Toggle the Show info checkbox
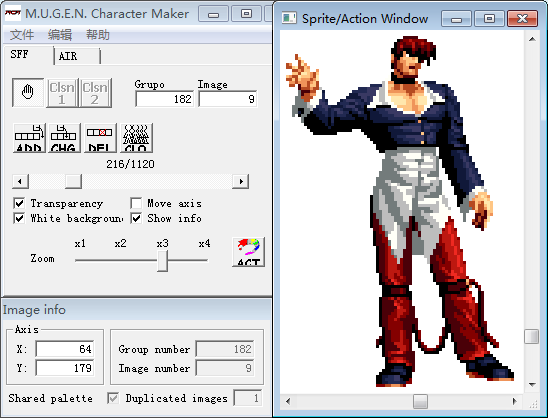 point(136,218)
